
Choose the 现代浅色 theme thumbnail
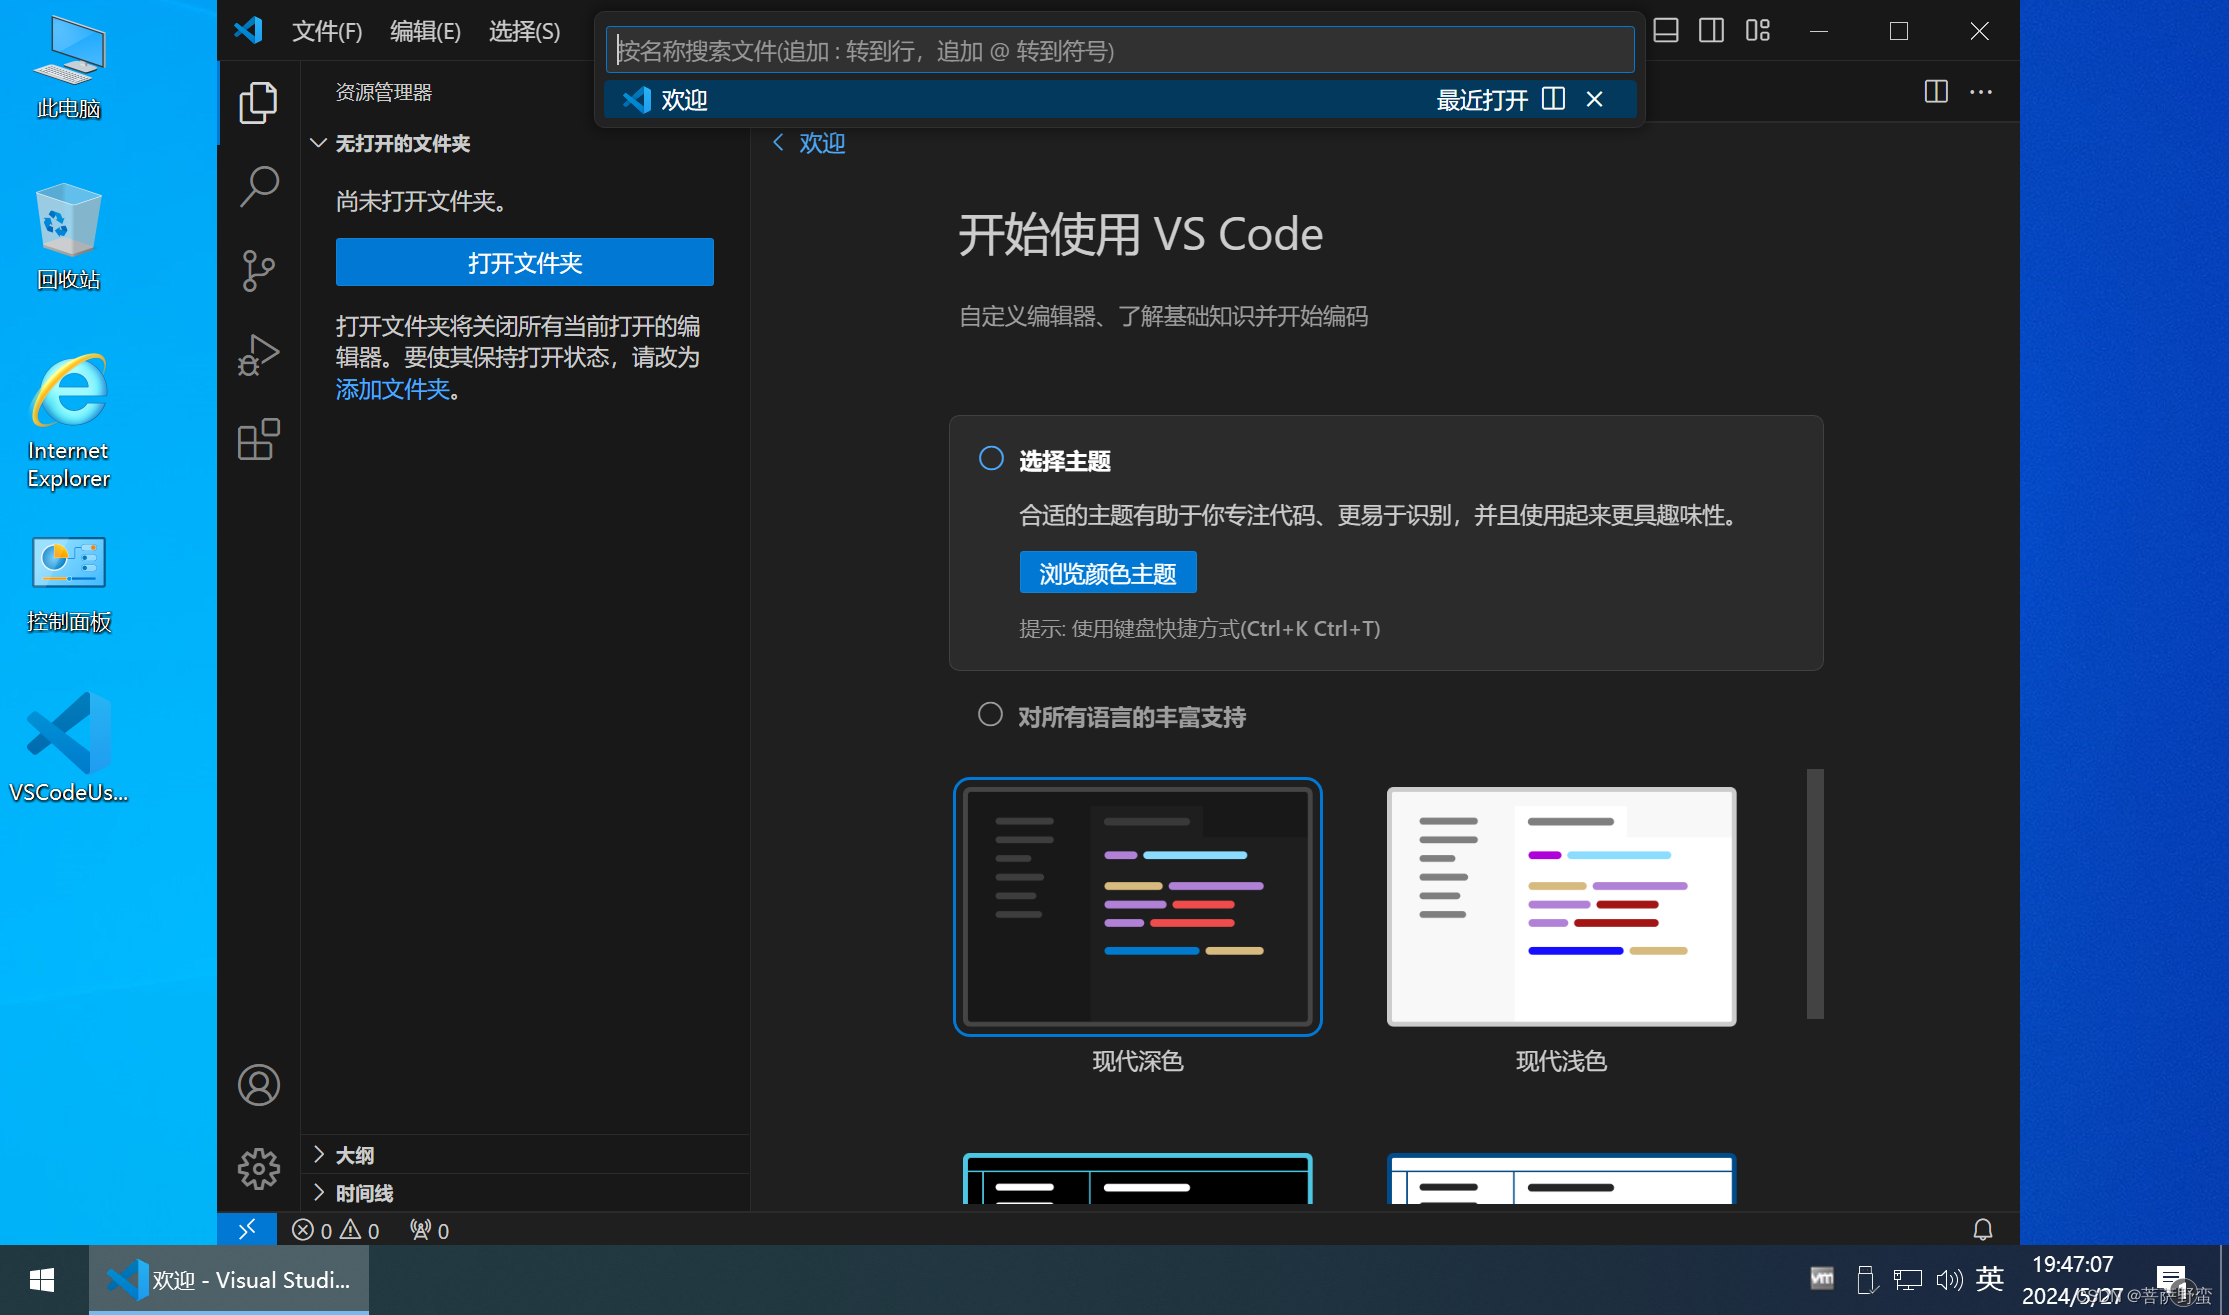pyautogui.click(x=1560, y=907)
